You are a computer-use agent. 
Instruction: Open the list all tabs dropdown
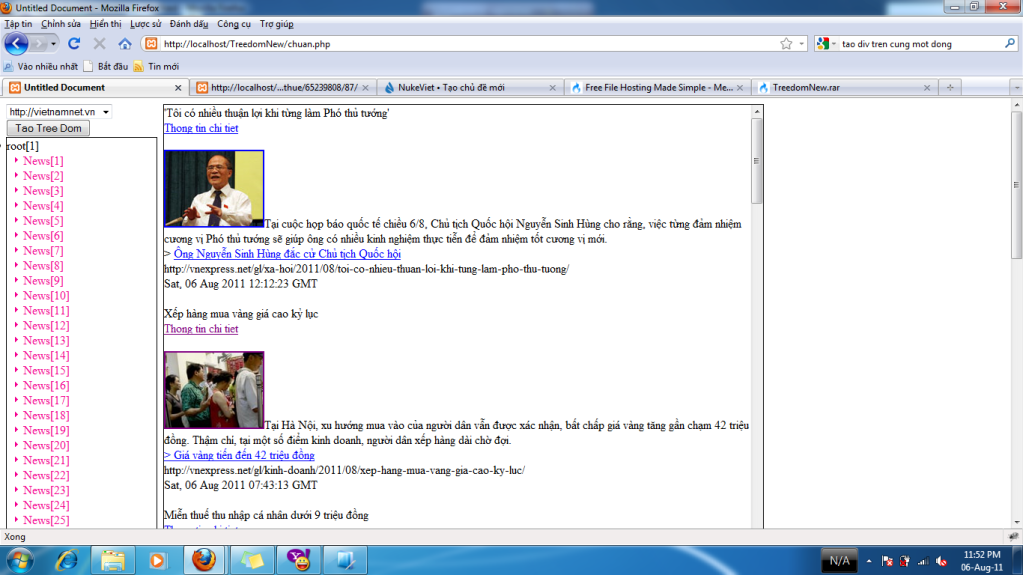pos(1016,87)
